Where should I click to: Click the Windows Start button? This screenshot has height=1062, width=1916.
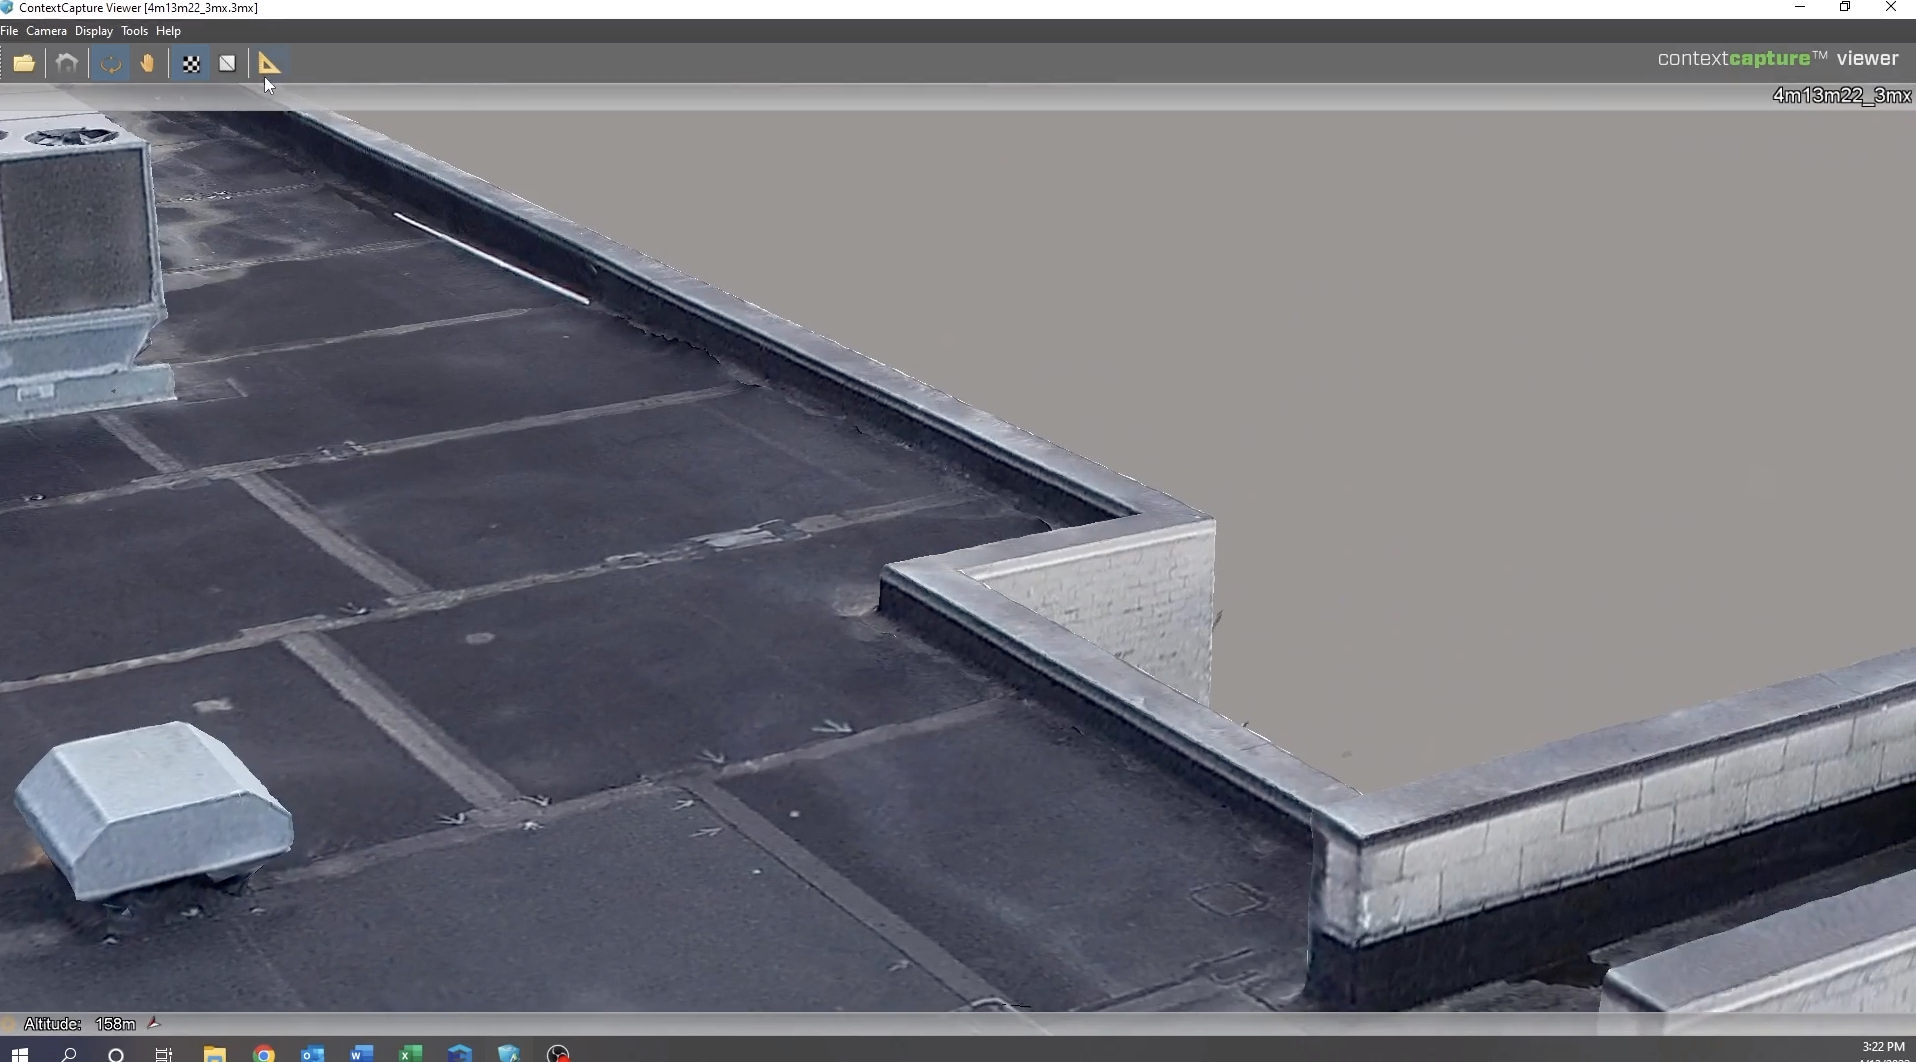click(20, 1054)
